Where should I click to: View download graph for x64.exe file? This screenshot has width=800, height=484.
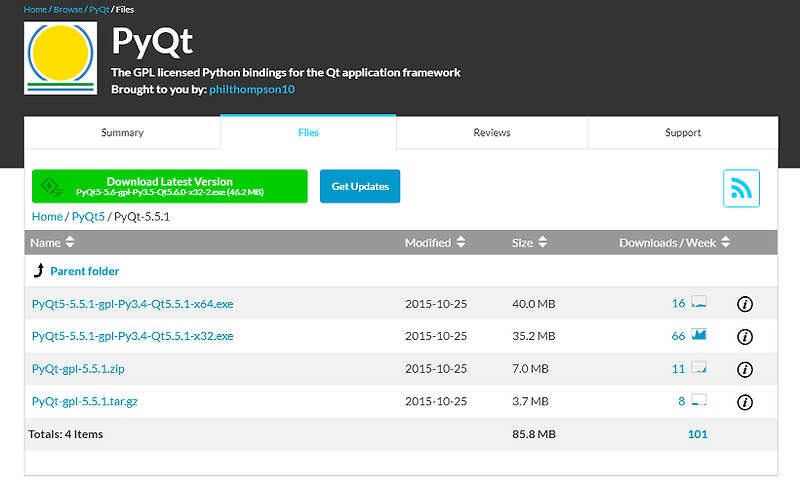point(698,302)
